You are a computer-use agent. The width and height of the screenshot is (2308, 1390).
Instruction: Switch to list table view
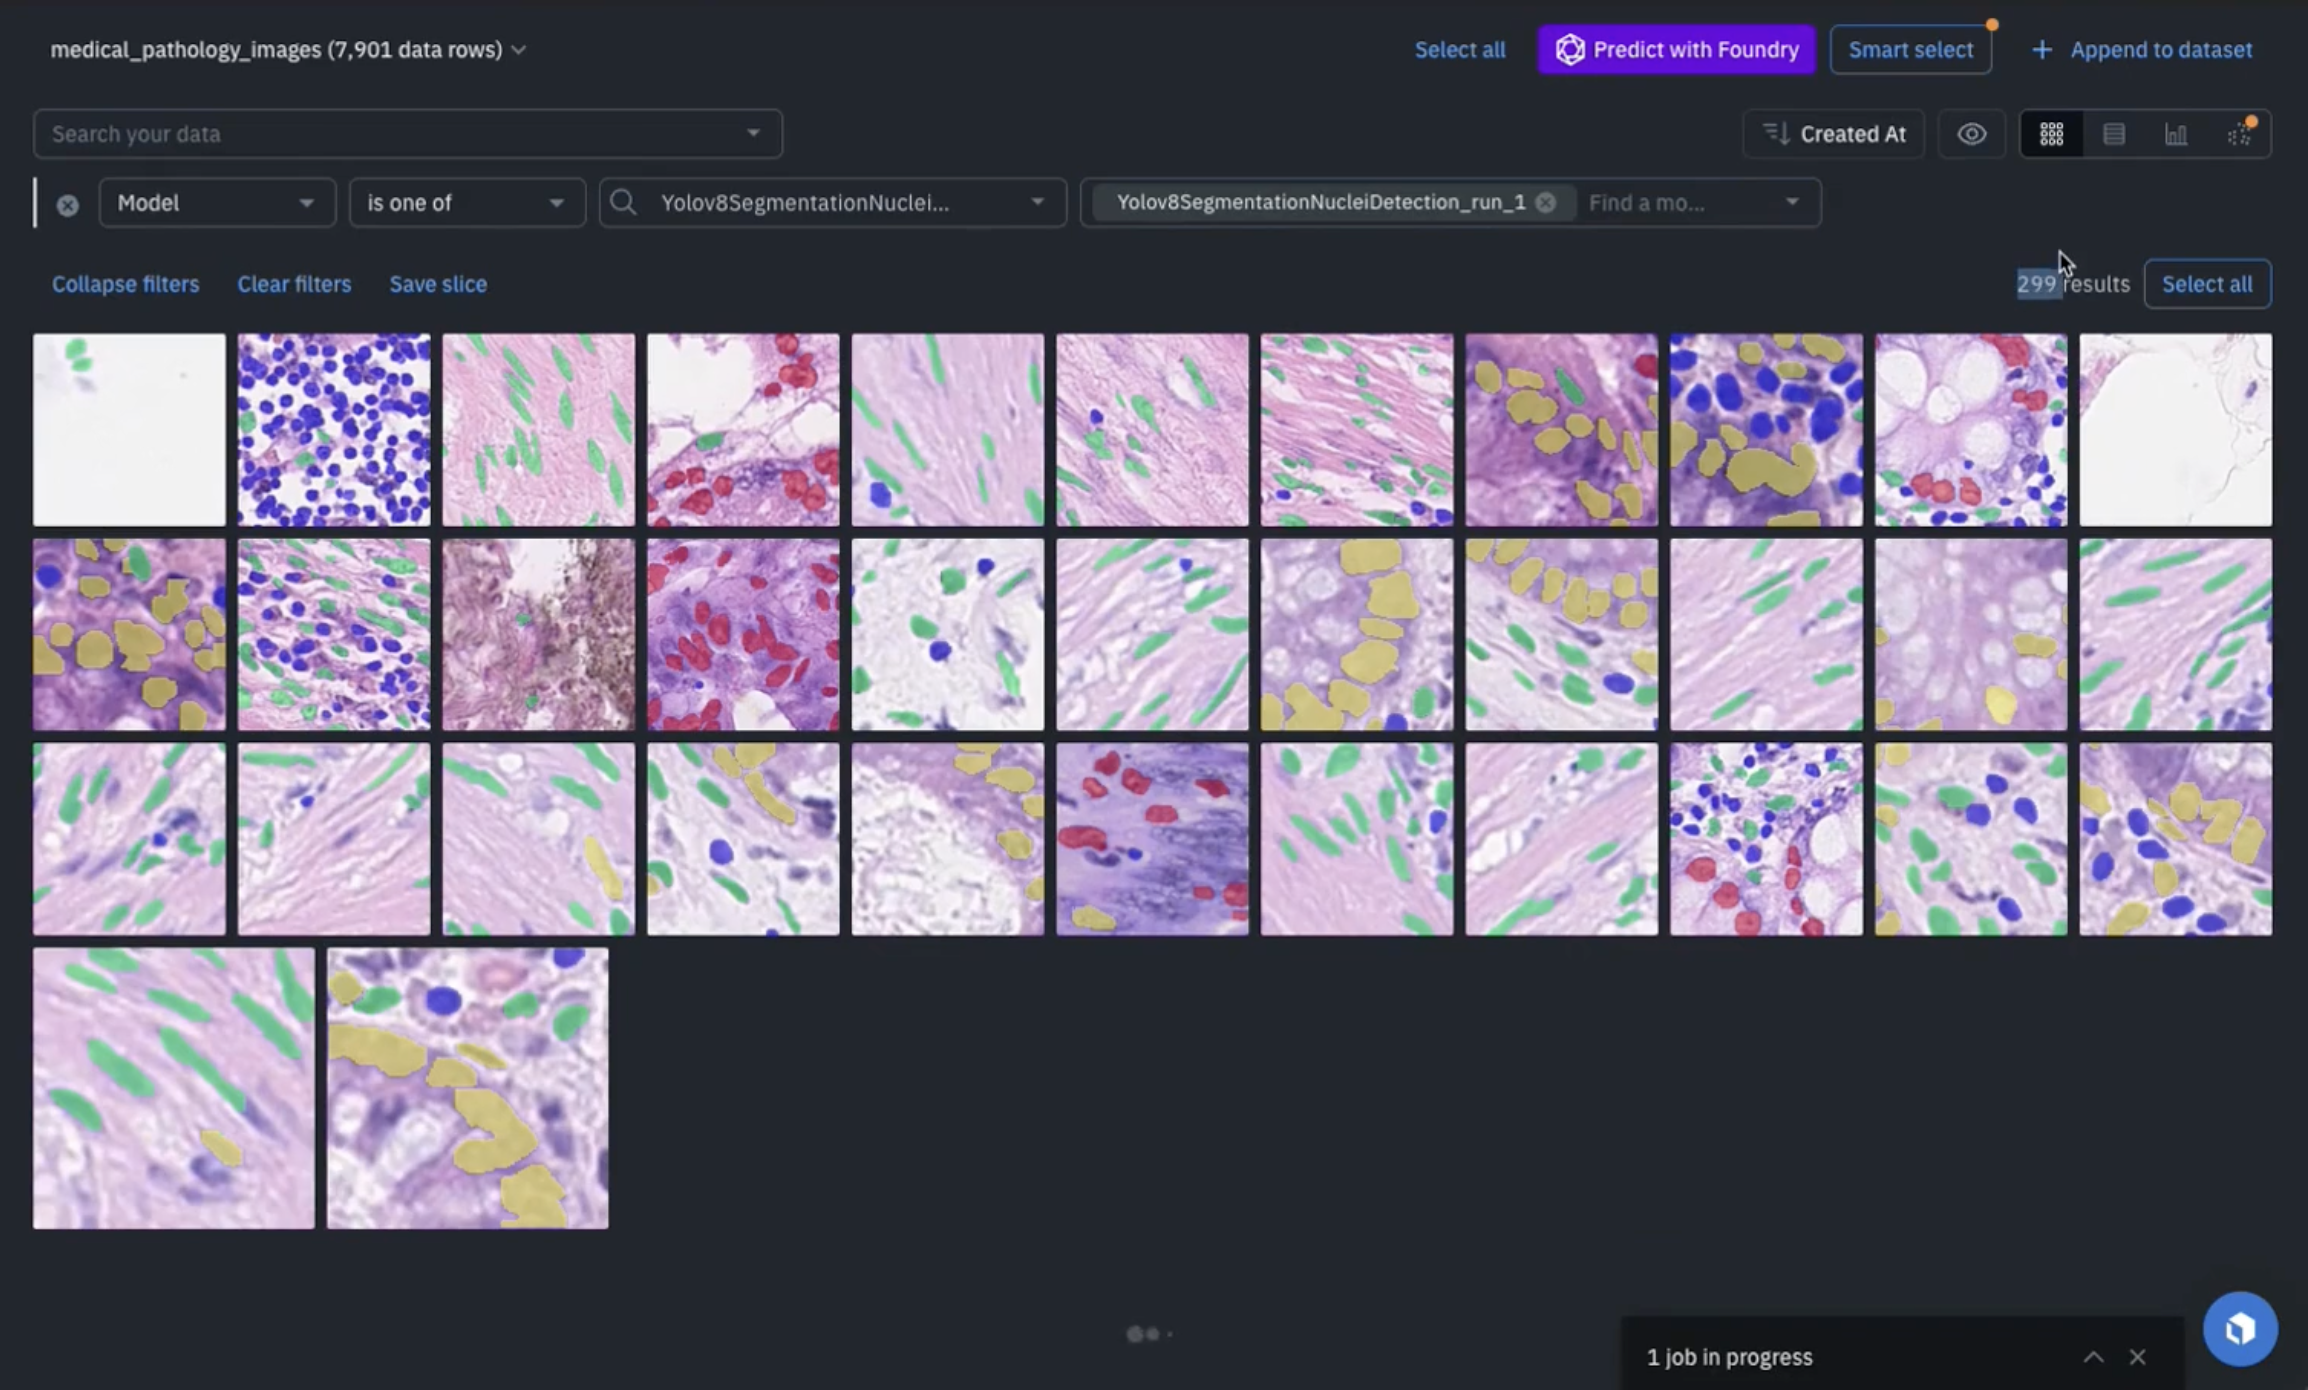pos(2113,134)
